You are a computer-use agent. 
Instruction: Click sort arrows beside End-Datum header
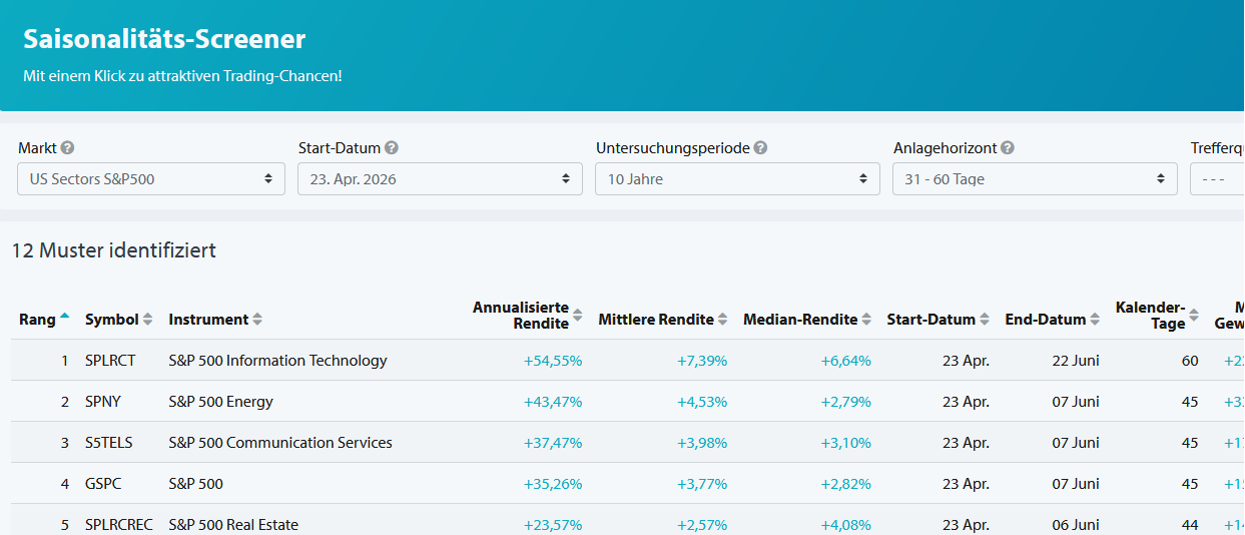1095,320
